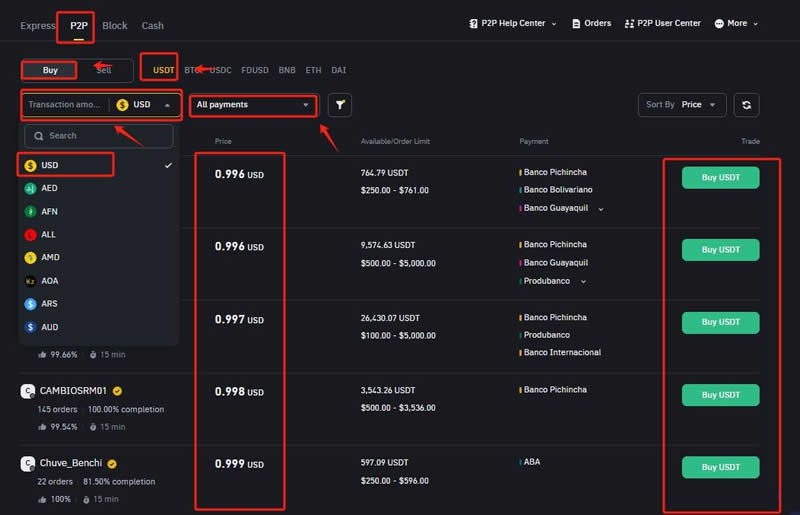The image size is (800, 515).
Task: Click the ABA payment label
Action: (532, 462)
